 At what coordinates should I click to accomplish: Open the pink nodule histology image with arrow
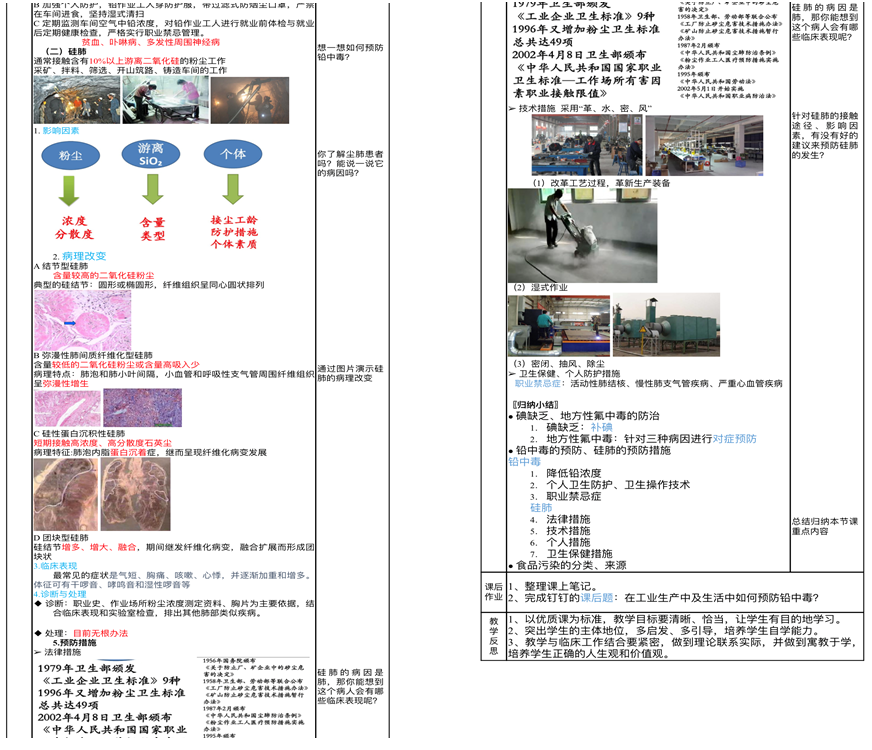point(82,320)
